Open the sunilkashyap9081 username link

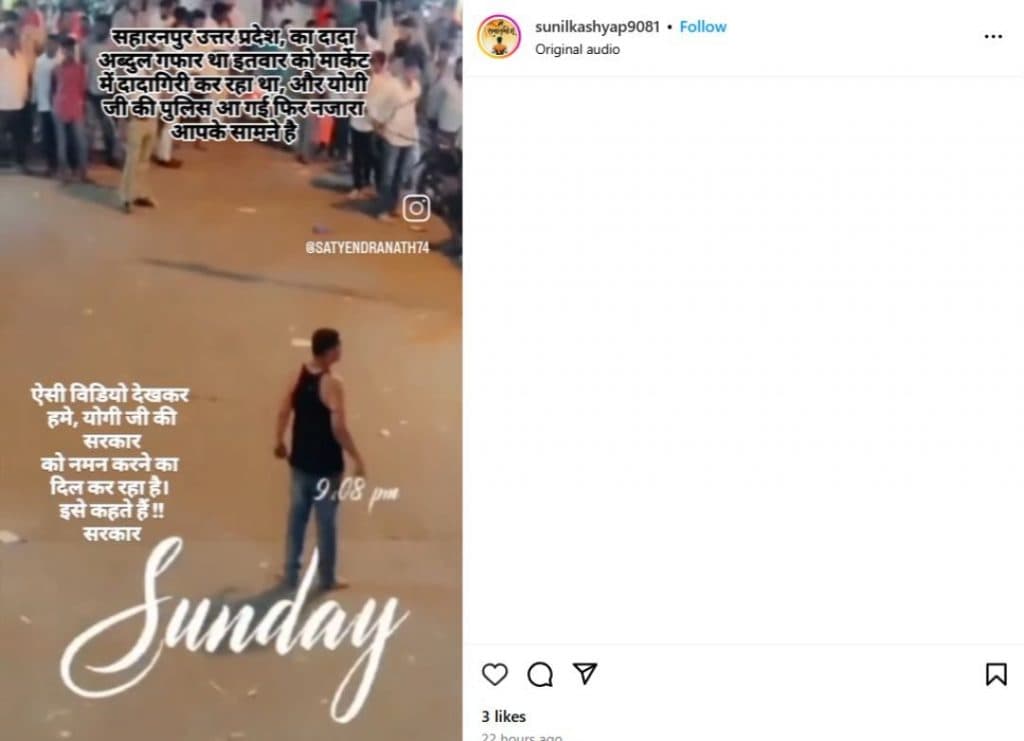597,27
